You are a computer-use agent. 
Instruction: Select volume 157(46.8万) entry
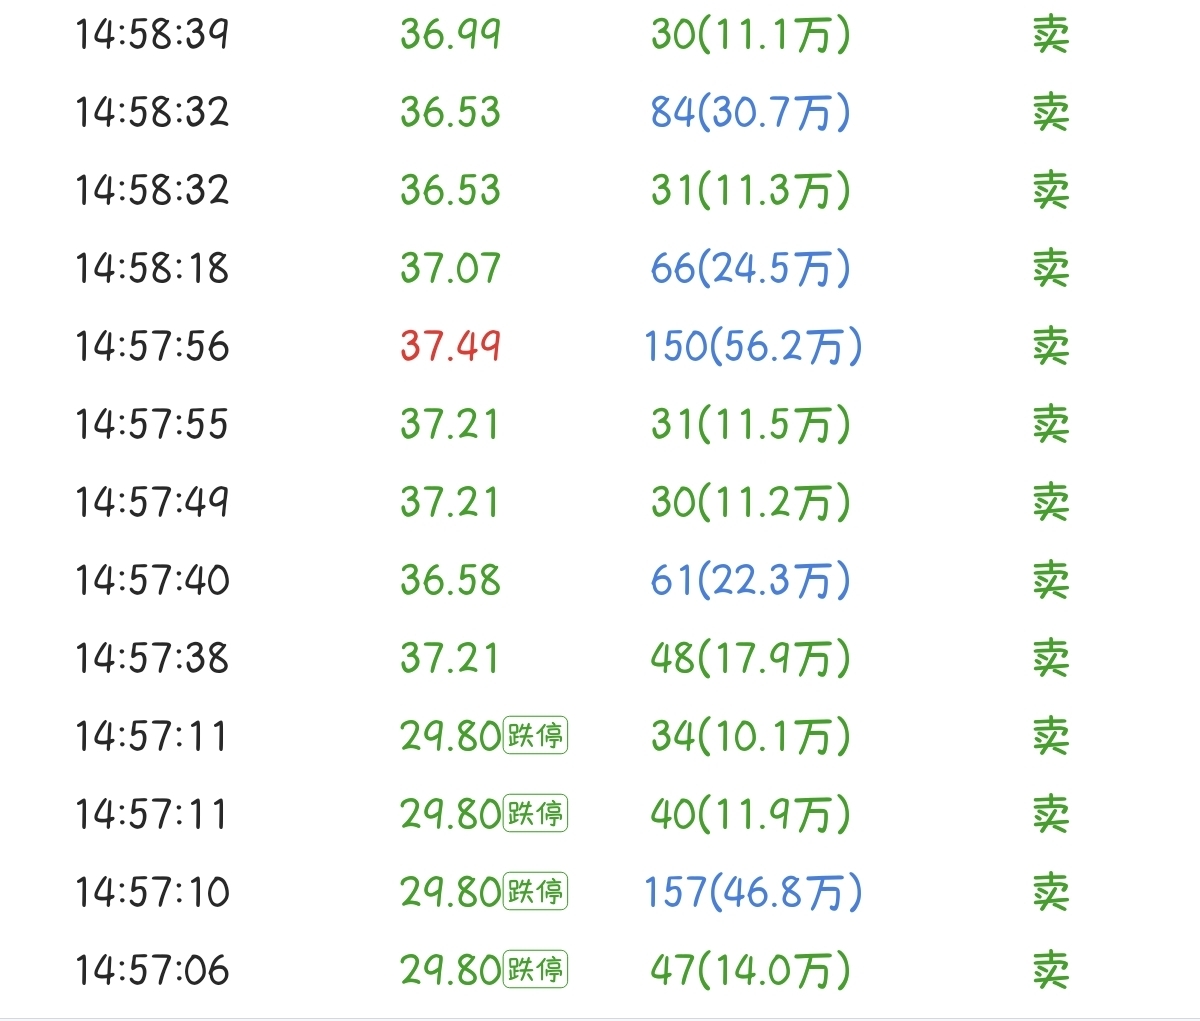pos(753,892)
